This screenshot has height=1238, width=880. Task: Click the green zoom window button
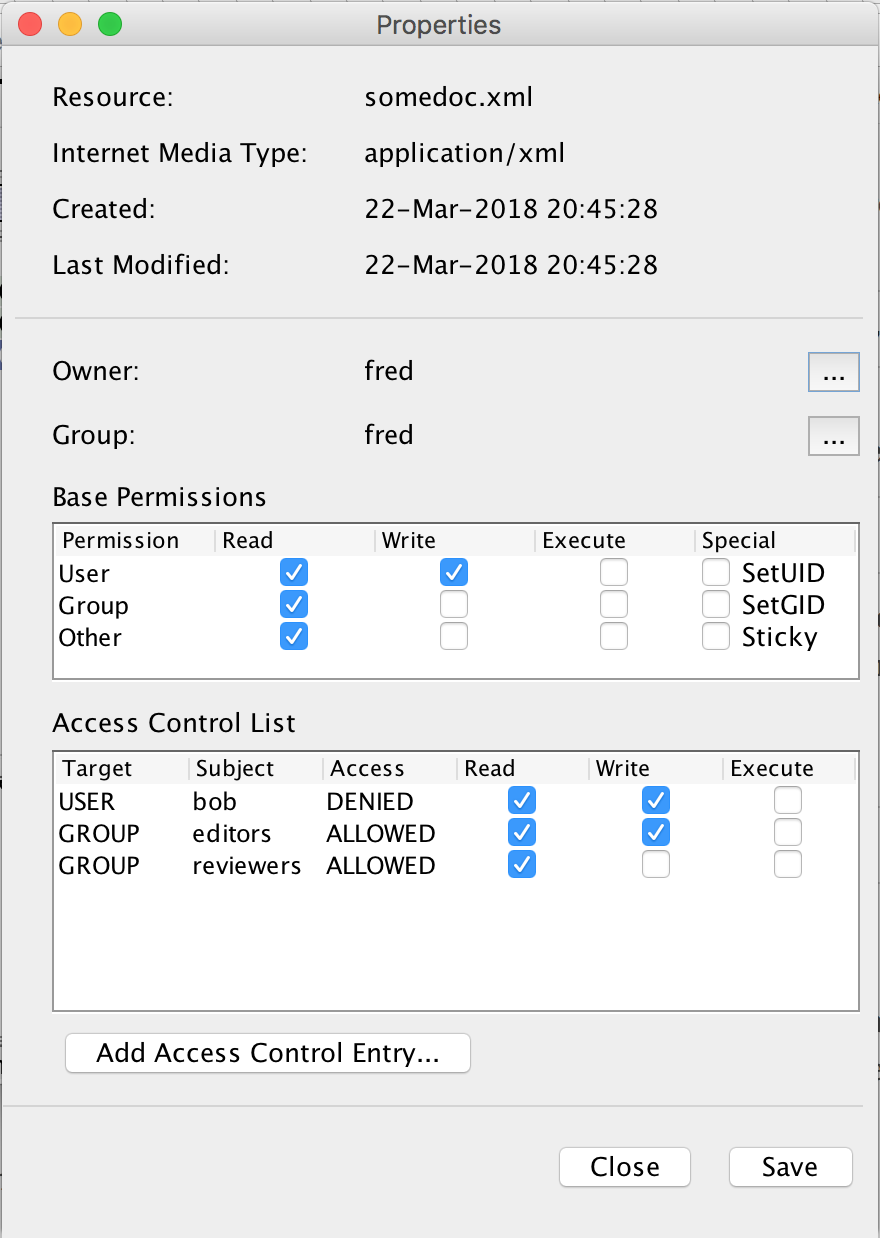pyautogui.click(x=110, y=24)
